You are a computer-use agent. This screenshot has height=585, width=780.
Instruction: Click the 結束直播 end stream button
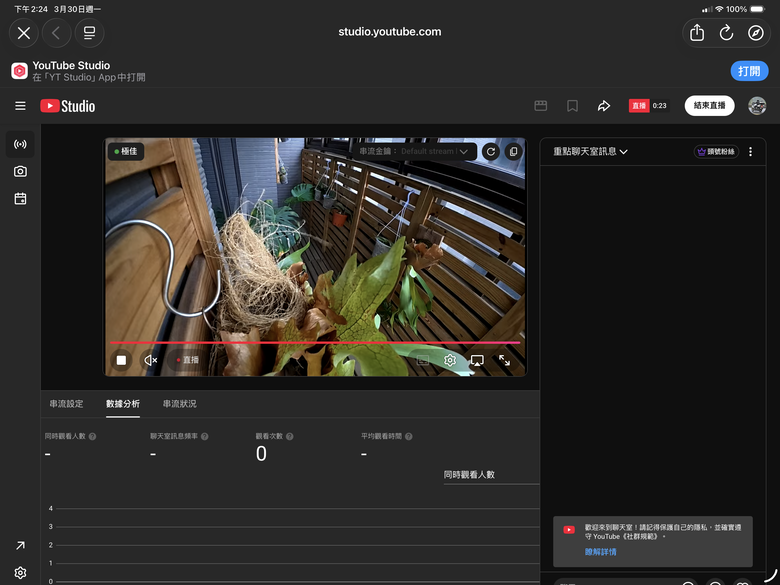point(709,106)
